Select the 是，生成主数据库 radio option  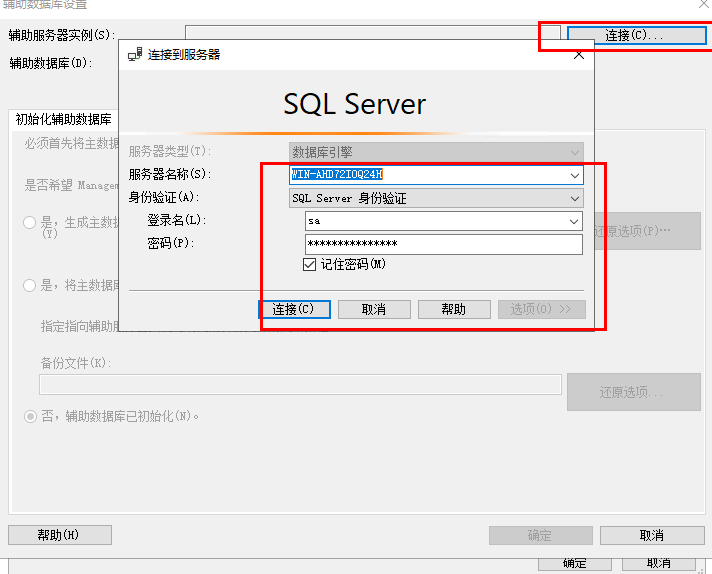tap(30, 223)
